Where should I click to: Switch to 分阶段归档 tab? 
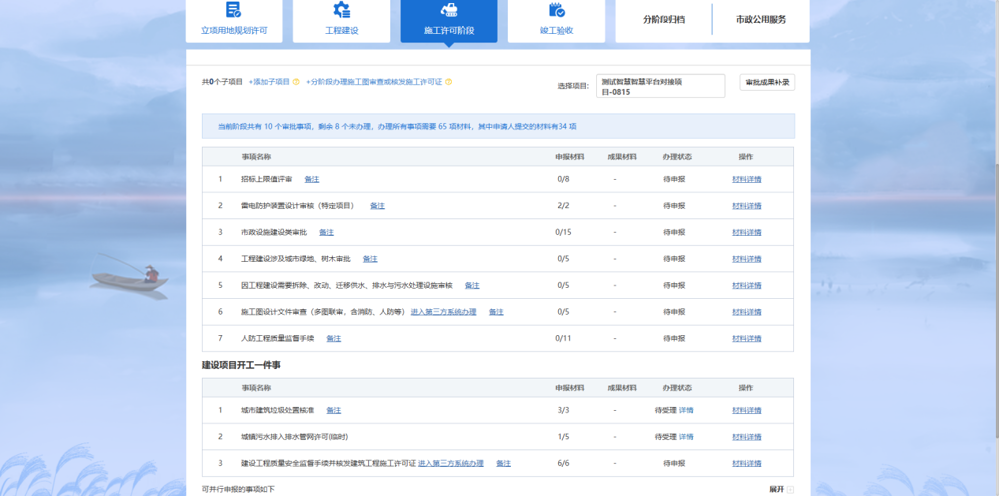[x=663, y=19]
